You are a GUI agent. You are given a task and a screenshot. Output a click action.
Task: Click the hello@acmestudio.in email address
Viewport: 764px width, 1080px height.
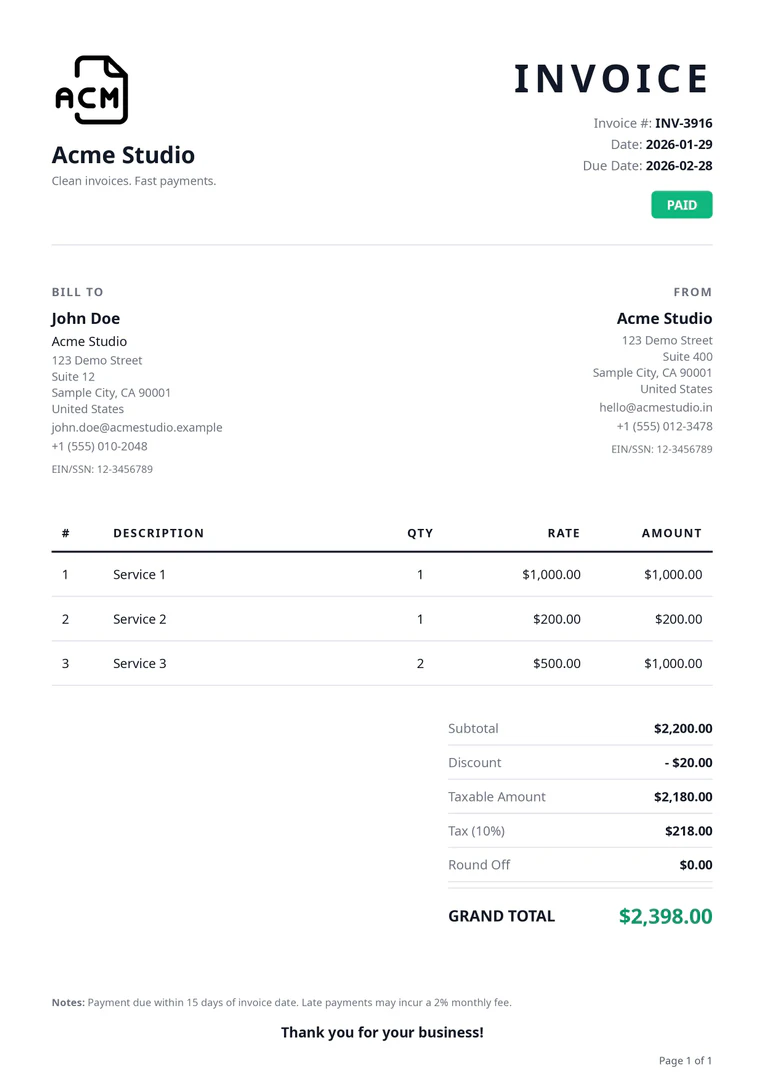click(655, 407)
